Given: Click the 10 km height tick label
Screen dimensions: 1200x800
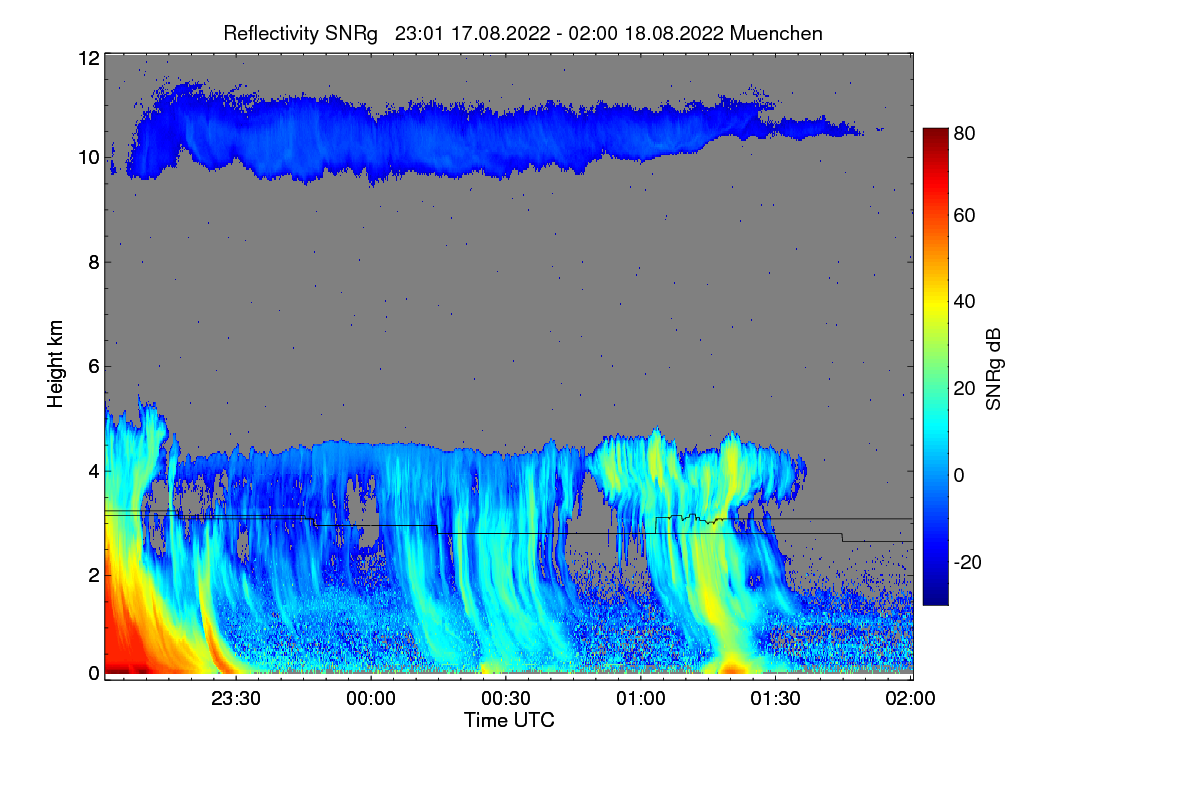Looking at the screenshot, I should [89, 157].
